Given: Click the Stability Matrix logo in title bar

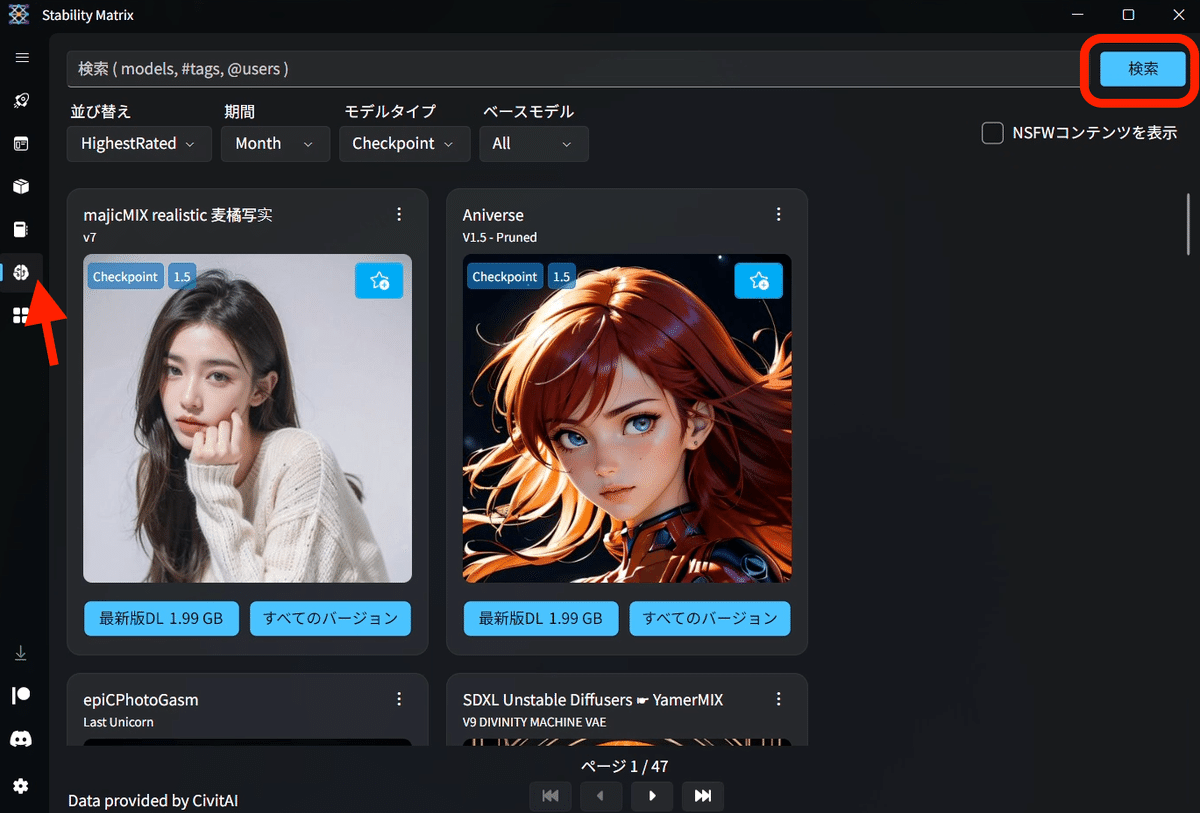Looking at the screenshot, I should pos(19,15).
